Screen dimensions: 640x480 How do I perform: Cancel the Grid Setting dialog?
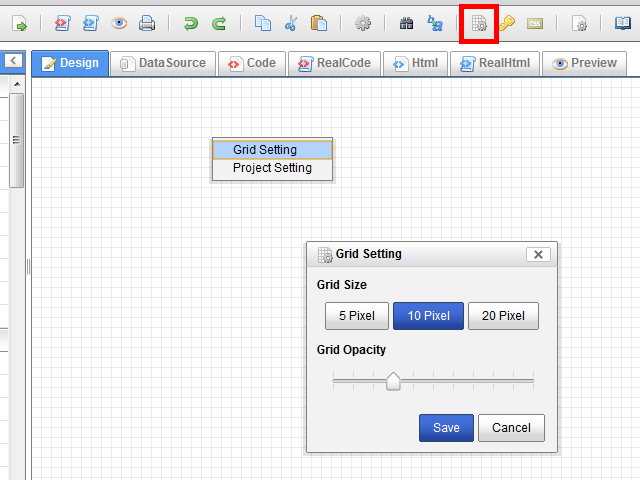coord(511,428)
